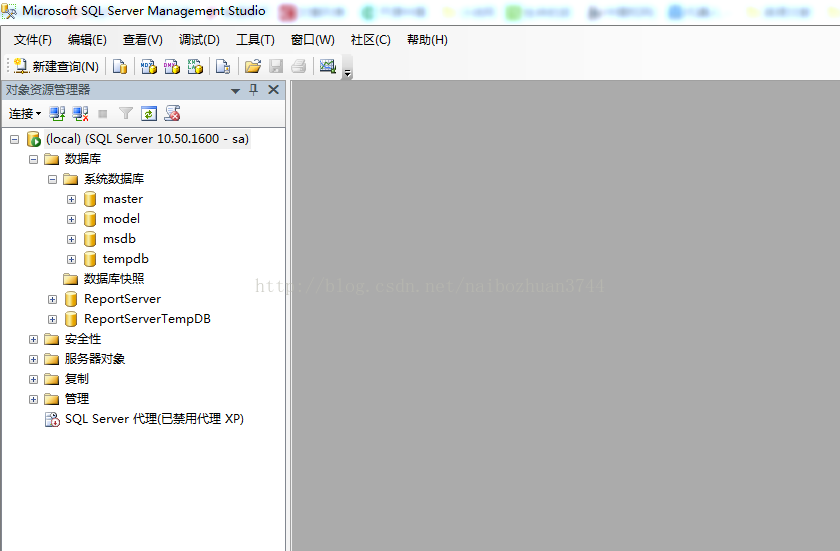Image resolution: width=840 pixels, height=551 pixels.
Task: Click the Database Engine Query icon
Action: click(x=120, y=66)
